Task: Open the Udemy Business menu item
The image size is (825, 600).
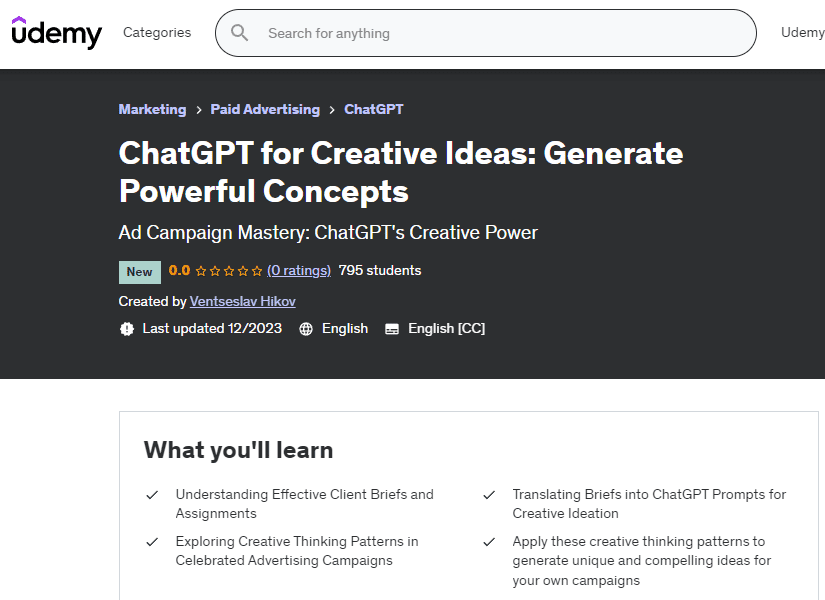Action: (803, 33)
